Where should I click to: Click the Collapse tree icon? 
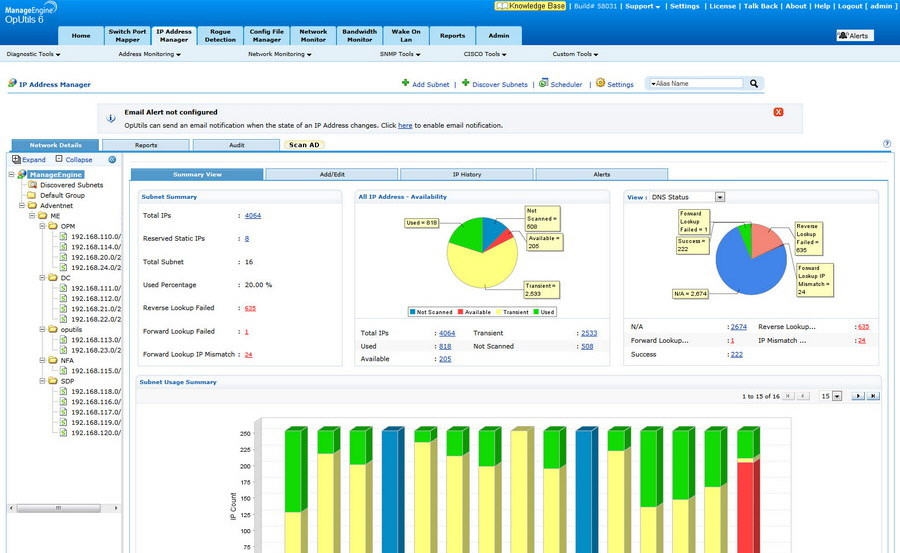click(59, 160)
